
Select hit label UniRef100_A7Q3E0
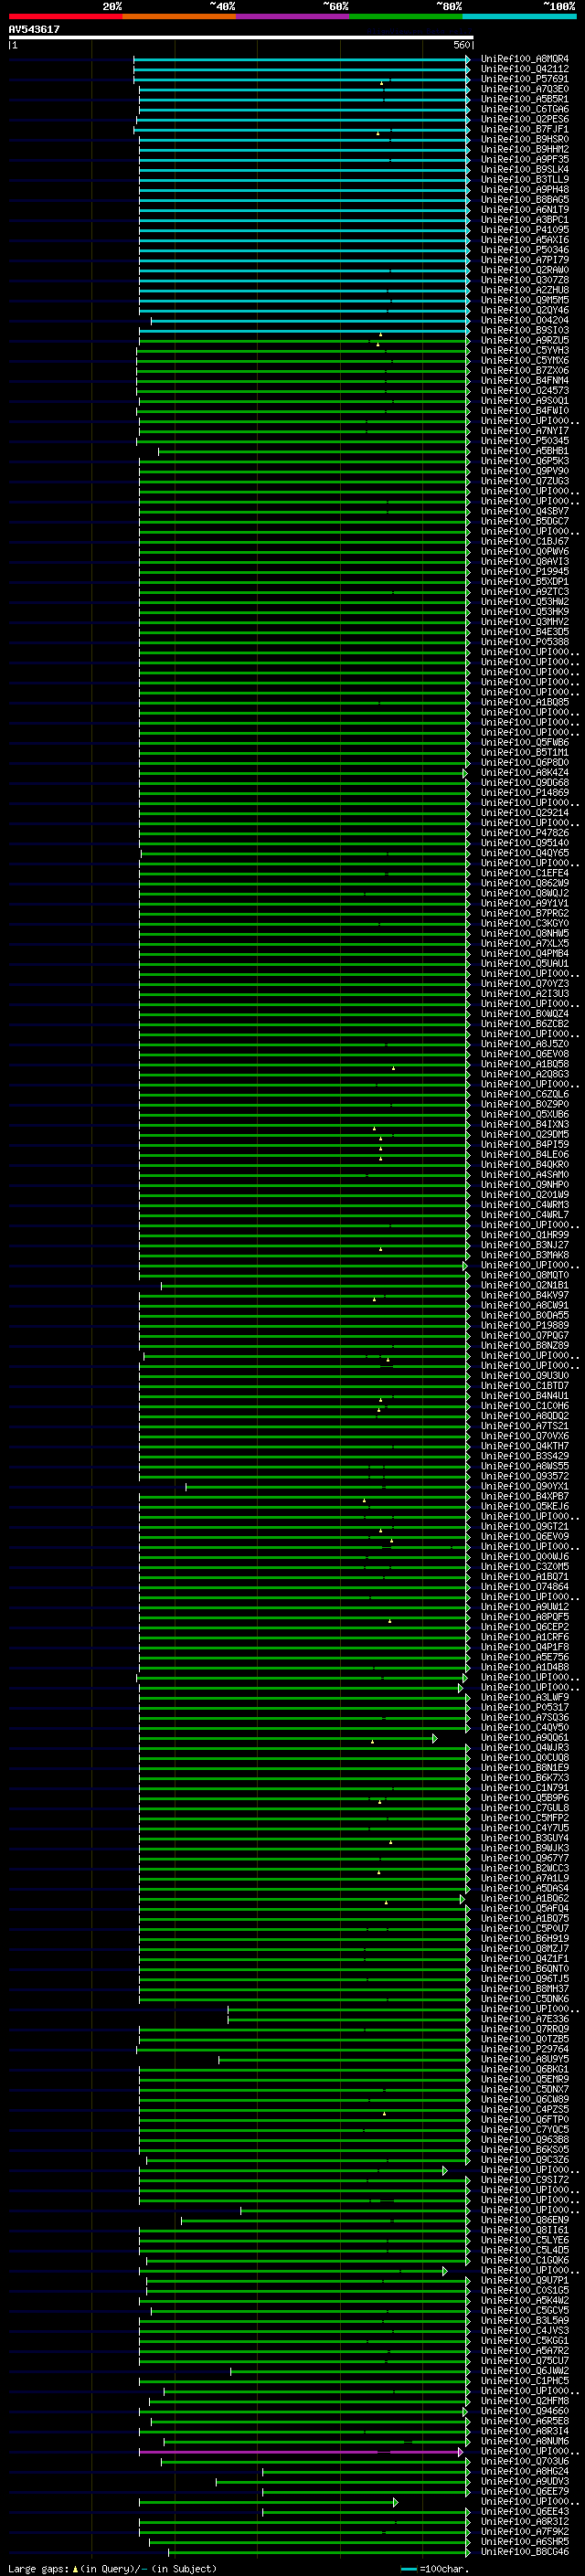pyautogui.click(x=525, y=89)
